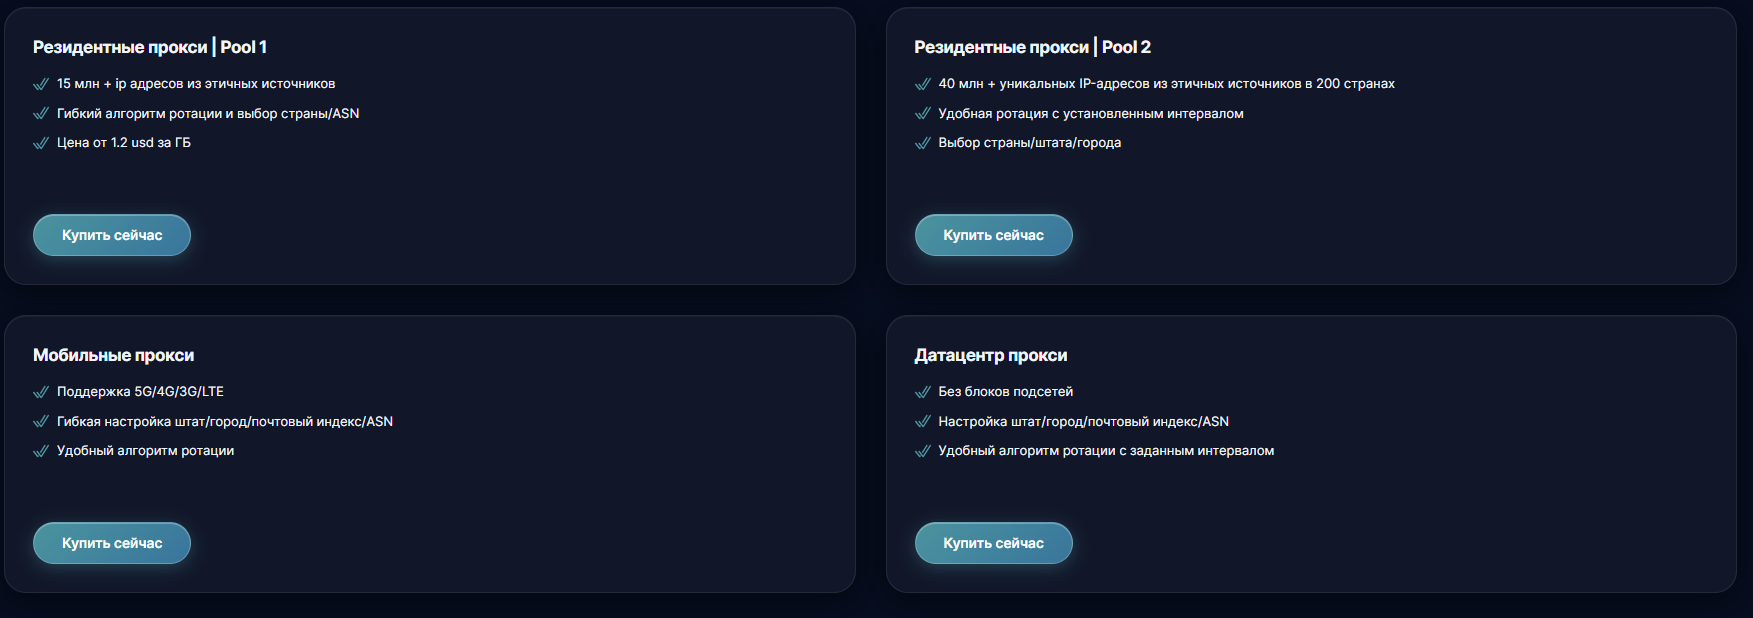Click checkmark icon beside Гибкий алгоритм ротации
This screenshot has width=1753, height=618.
pos(41,114)
